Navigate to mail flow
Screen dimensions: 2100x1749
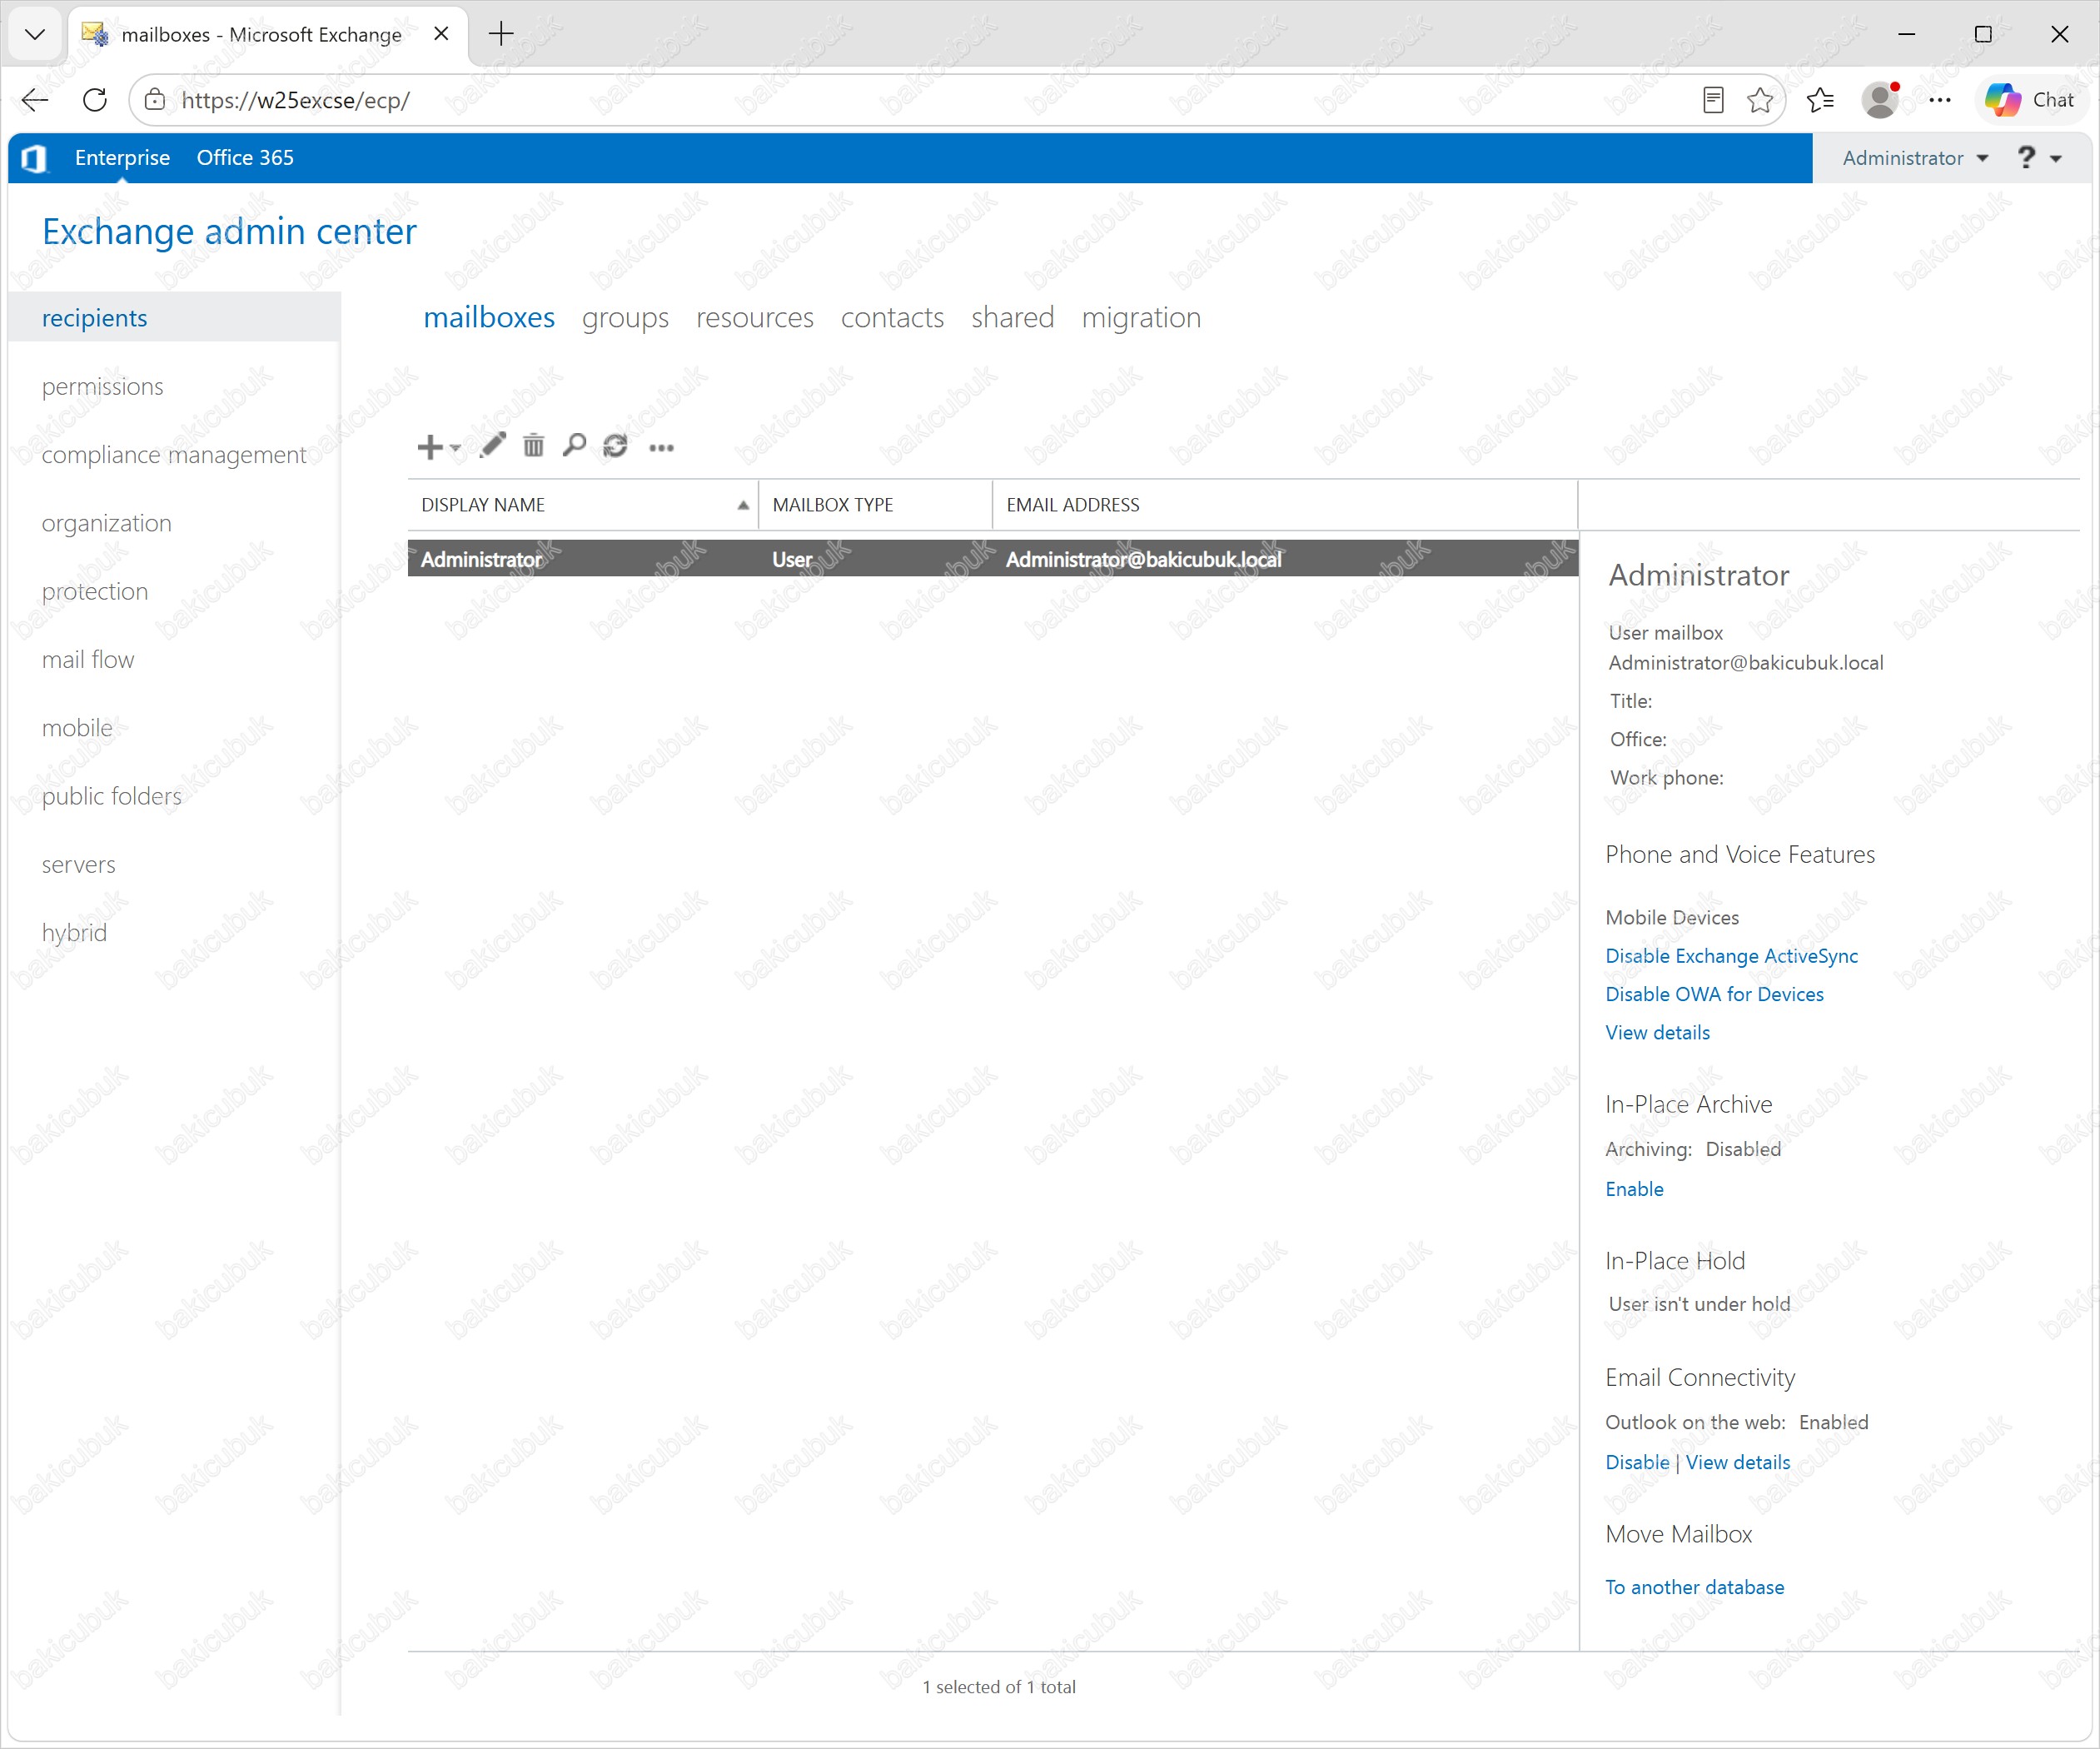[88, 659]
